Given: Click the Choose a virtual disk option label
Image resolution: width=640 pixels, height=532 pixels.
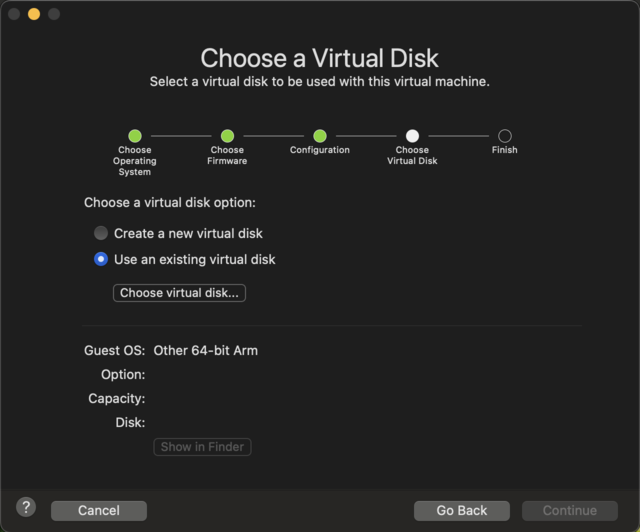Looking at the screenshot, I should click(170, 203).
